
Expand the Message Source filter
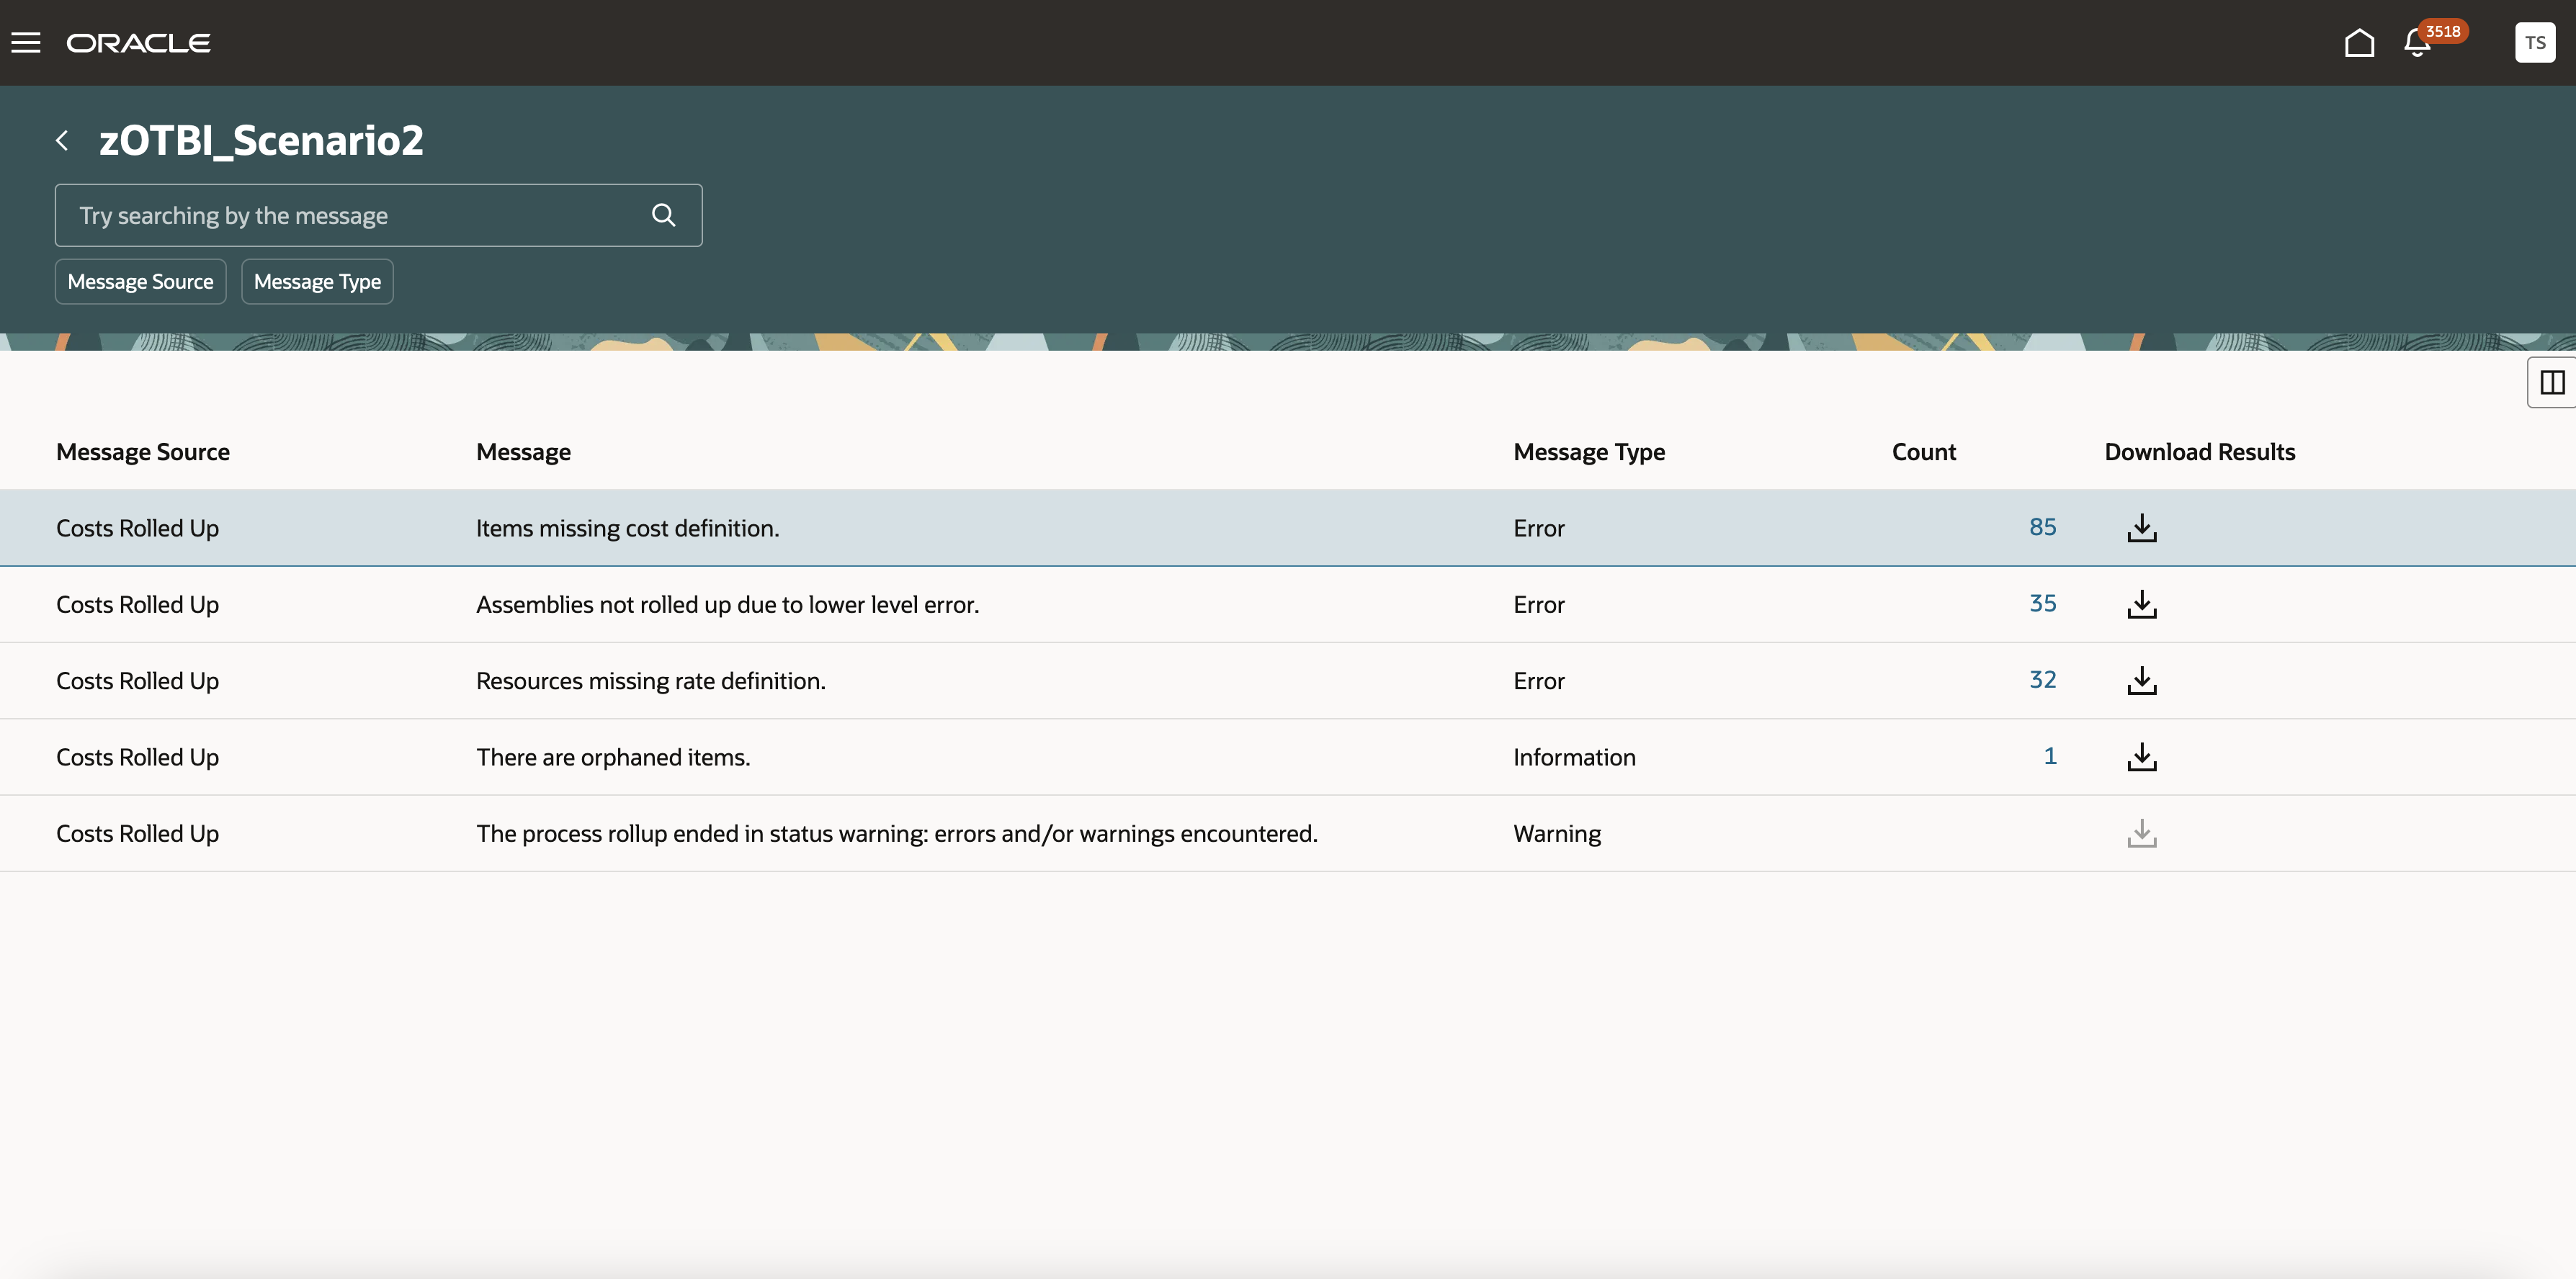140,282
